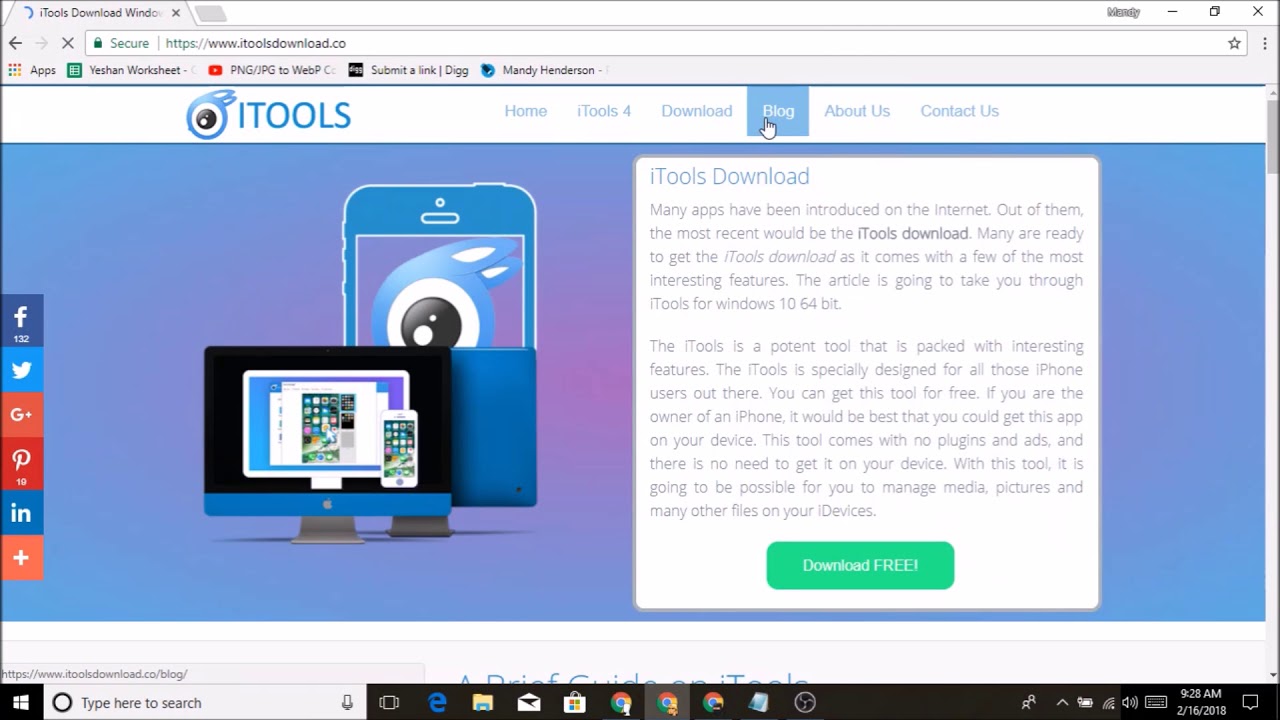Image resolution: width=1280 pixels, height=720 pixels.
Task: Click touch keyboard tray icon
Action: pyautogui.click(x=1155, y=703)
